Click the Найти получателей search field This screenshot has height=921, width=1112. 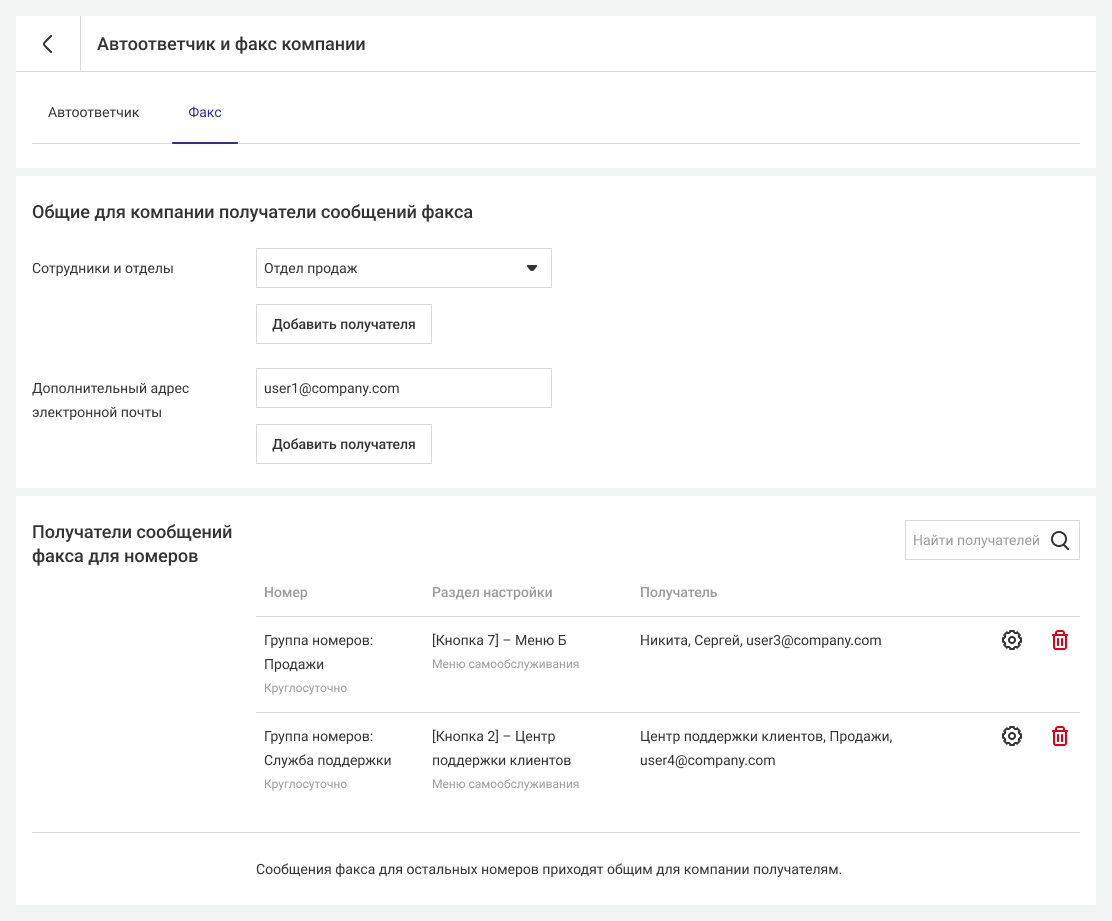[x=975, y=540]
